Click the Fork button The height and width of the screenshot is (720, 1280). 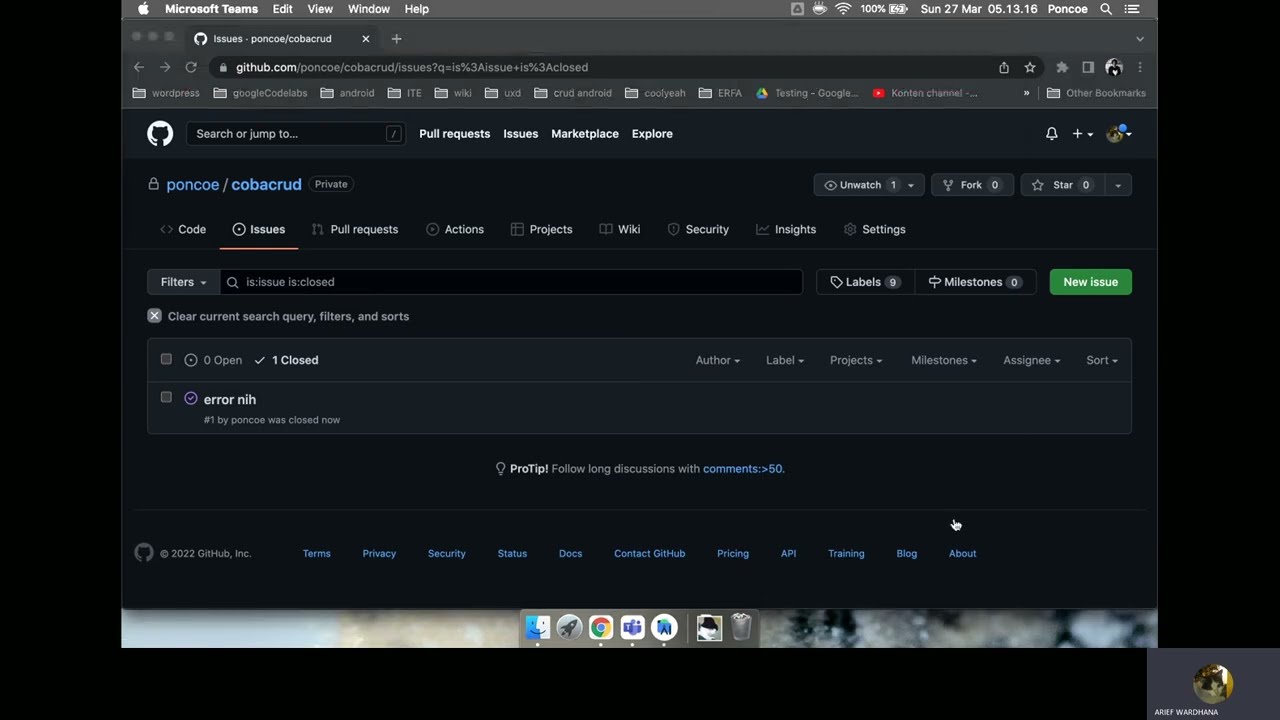pyautogui.click(x=972, y=185)
